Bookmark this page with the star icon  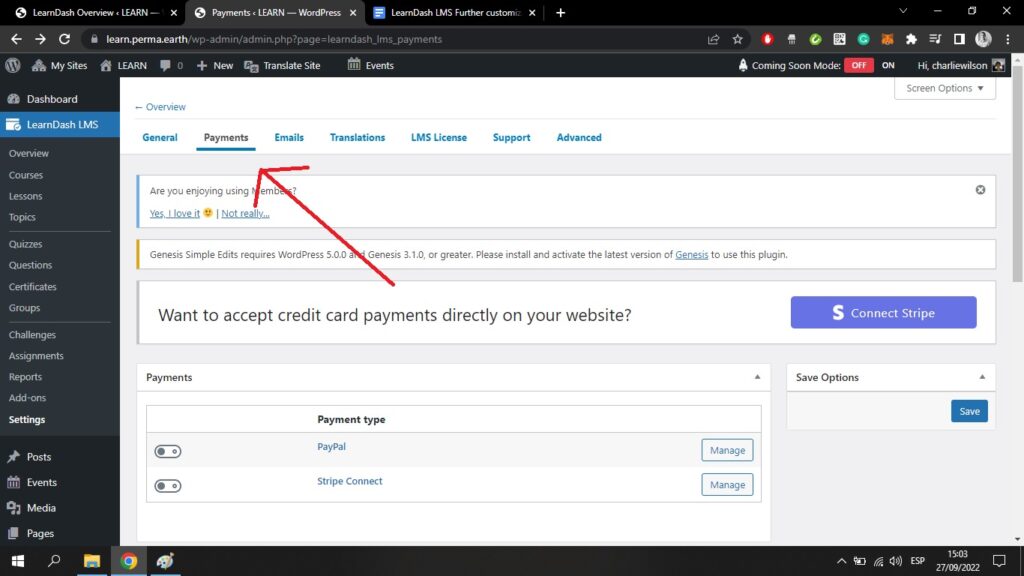click(x=738, y=39)
